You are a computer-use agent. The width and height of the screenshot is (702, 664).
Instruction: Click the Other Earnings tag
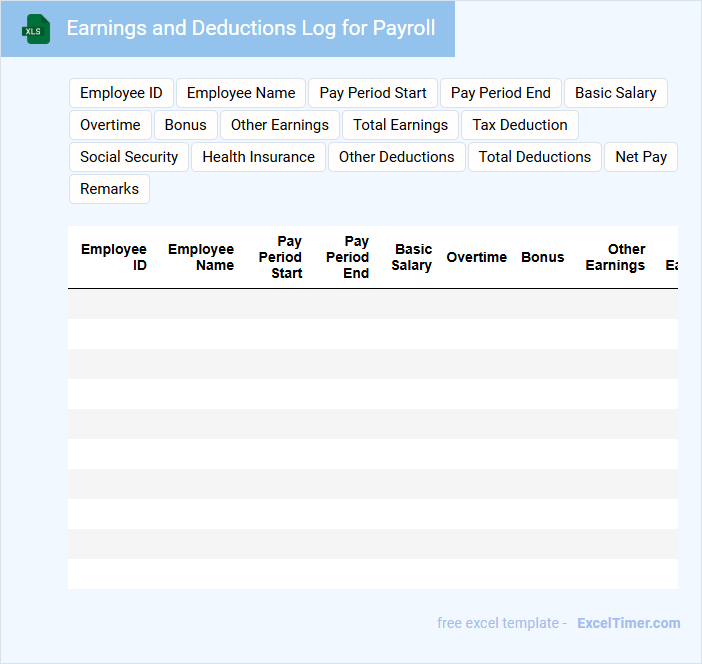[279, 125]
